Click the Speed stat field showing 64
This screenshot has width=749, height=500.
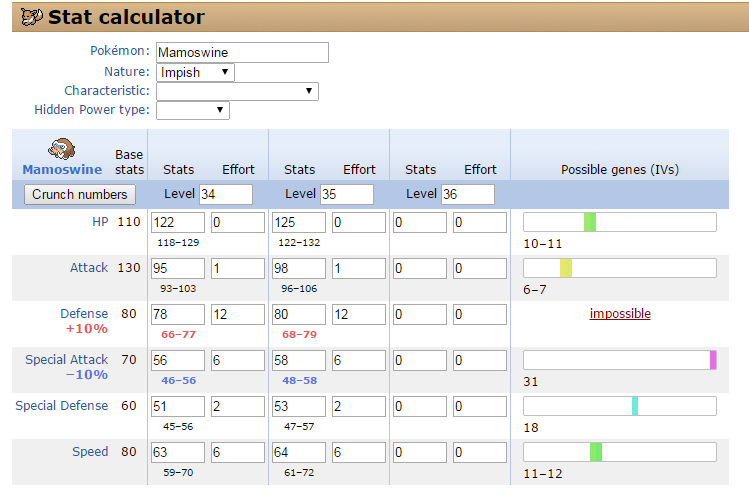coord(299,452)
